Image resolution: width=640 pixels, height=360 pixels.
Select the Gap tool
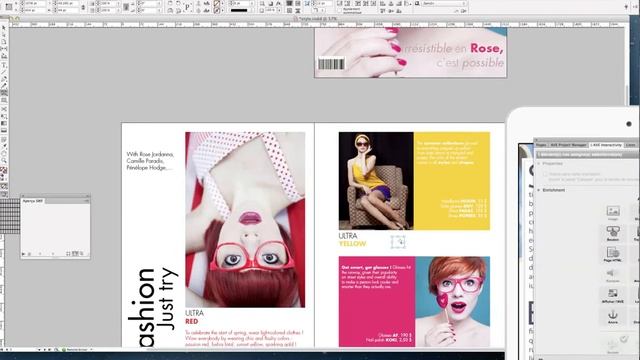(x=4, y=49)
